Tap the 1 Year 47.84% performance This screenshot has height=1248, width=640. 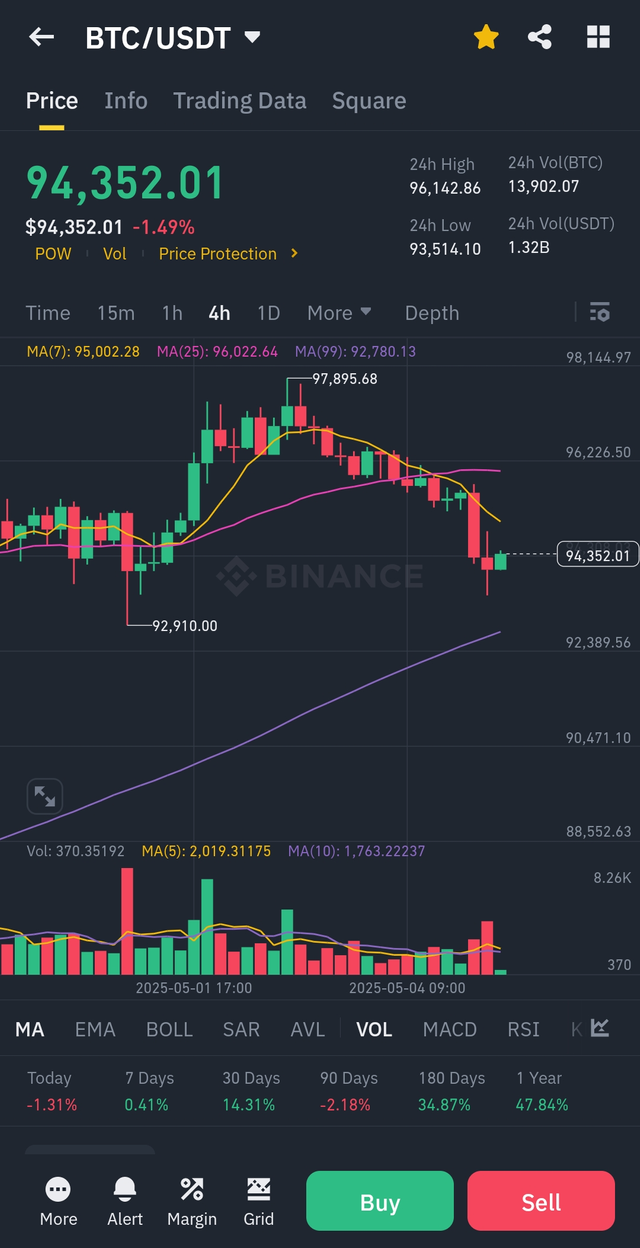click(x=542, y=1091)
